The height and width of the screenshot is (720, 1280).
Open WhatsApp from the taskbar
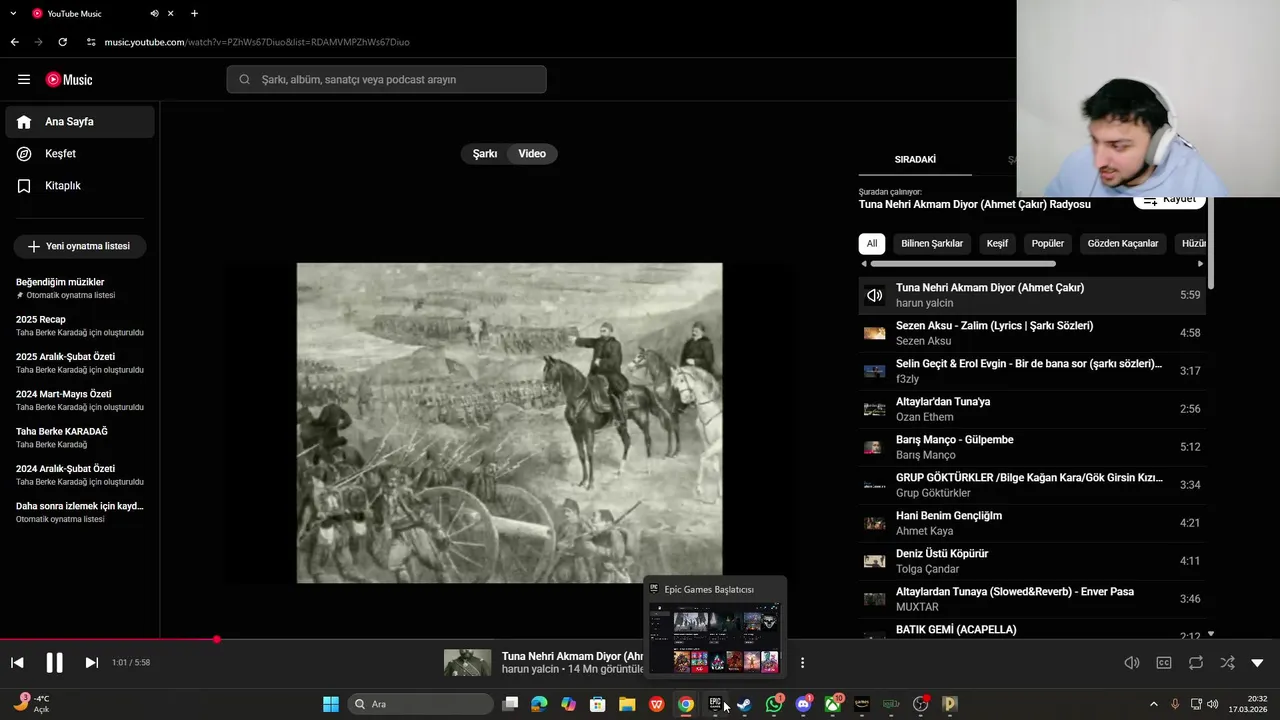774,704
